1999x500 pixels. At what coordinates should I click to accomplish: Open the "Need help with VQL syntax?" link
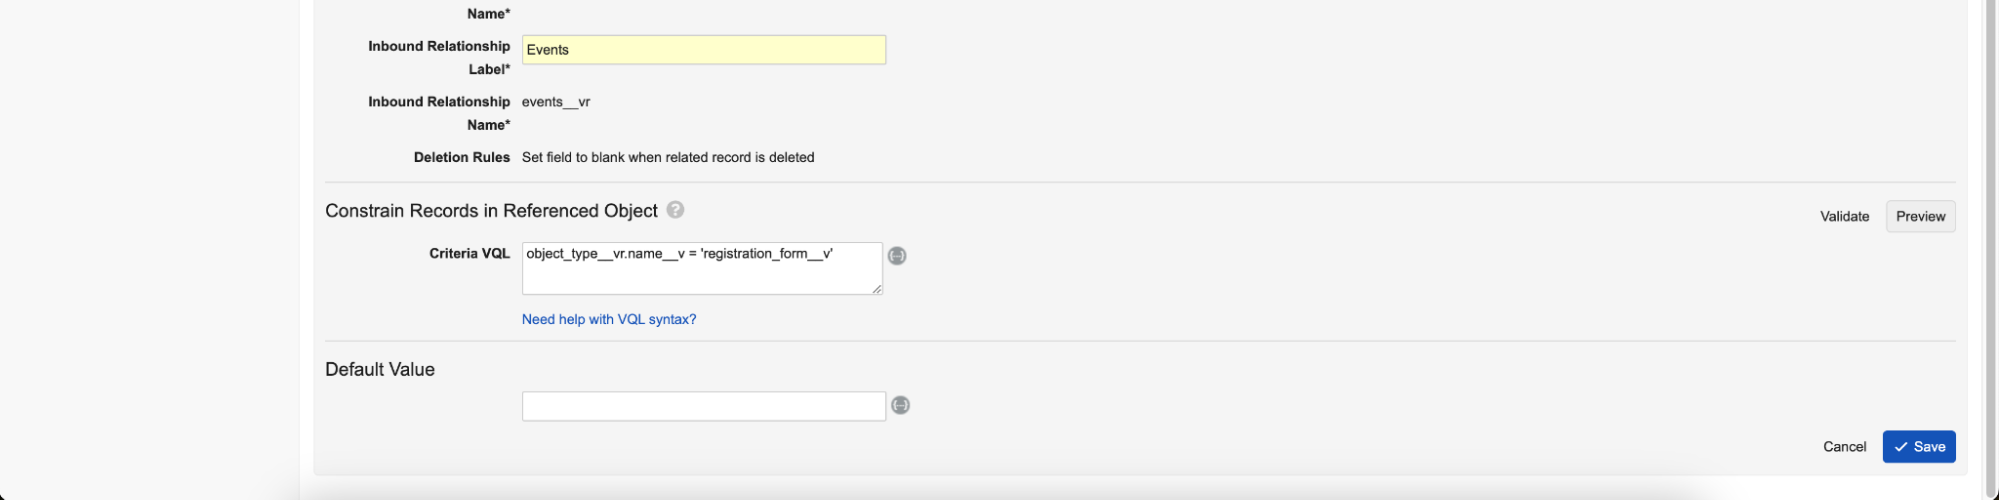tap(609, 319)
